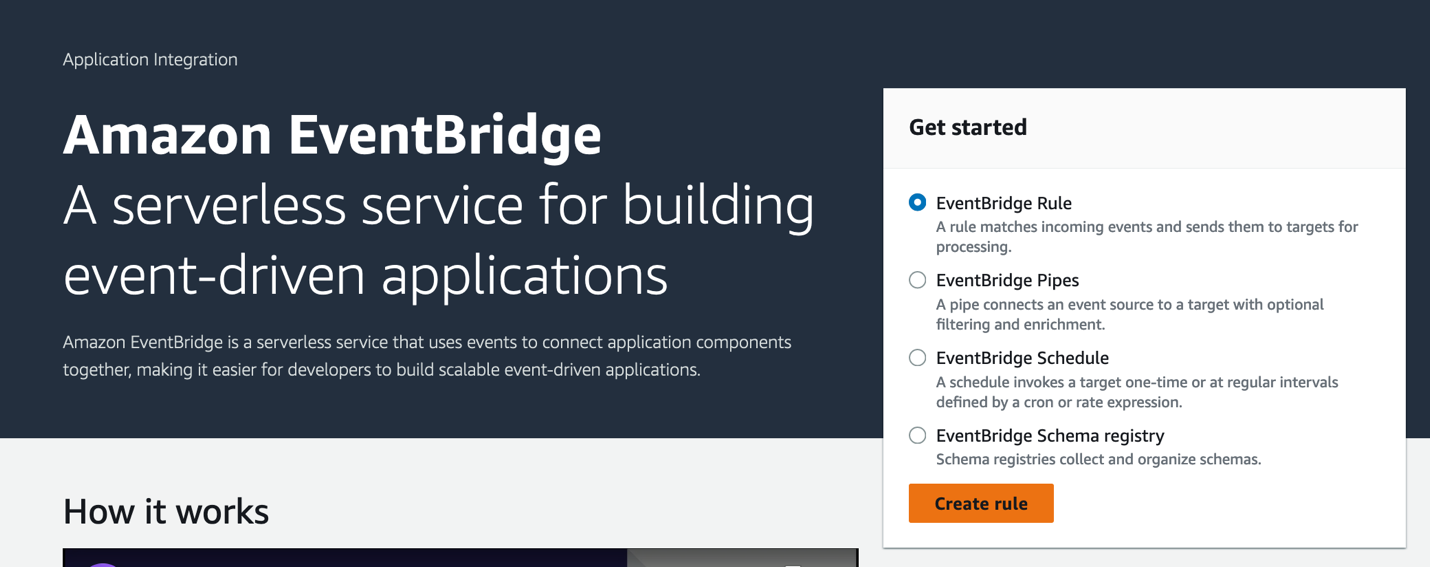Click the orange Create rule button
This screenshot has width=1430, height=567.
click(x=981, y=503)
